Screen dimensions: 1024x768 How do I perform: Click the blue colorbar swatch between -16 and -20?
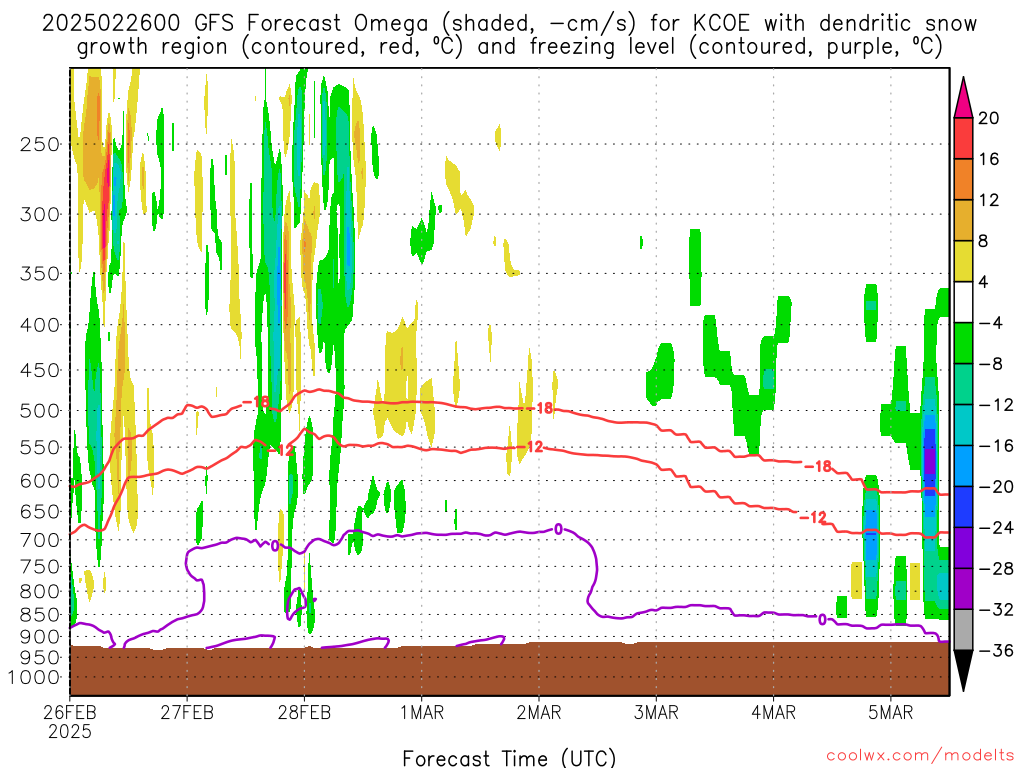pyautogui.click(x=963, y=466)
